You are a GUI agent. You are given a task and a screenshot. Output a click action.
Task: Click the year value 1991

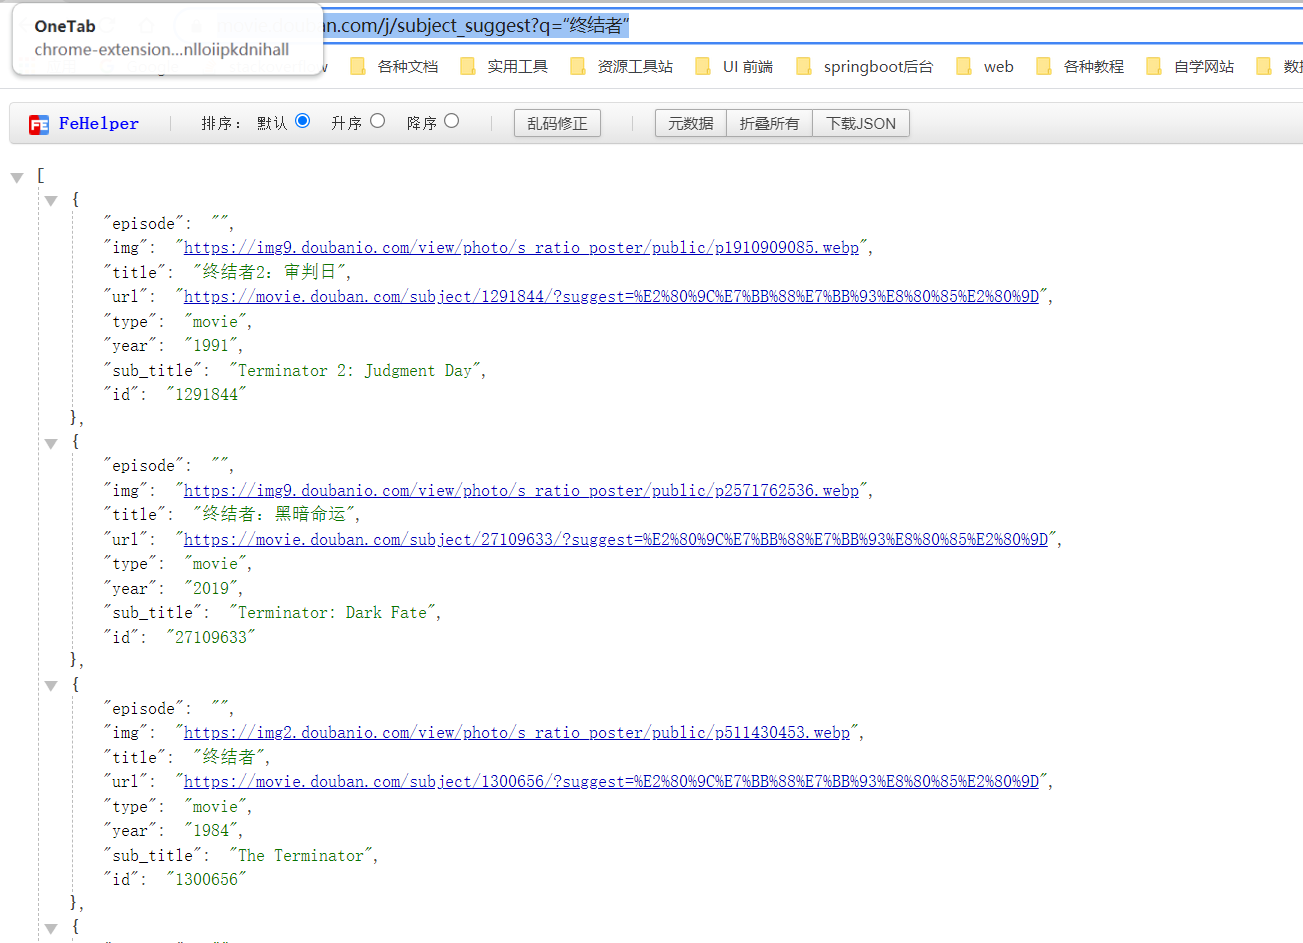click(211, 346)
